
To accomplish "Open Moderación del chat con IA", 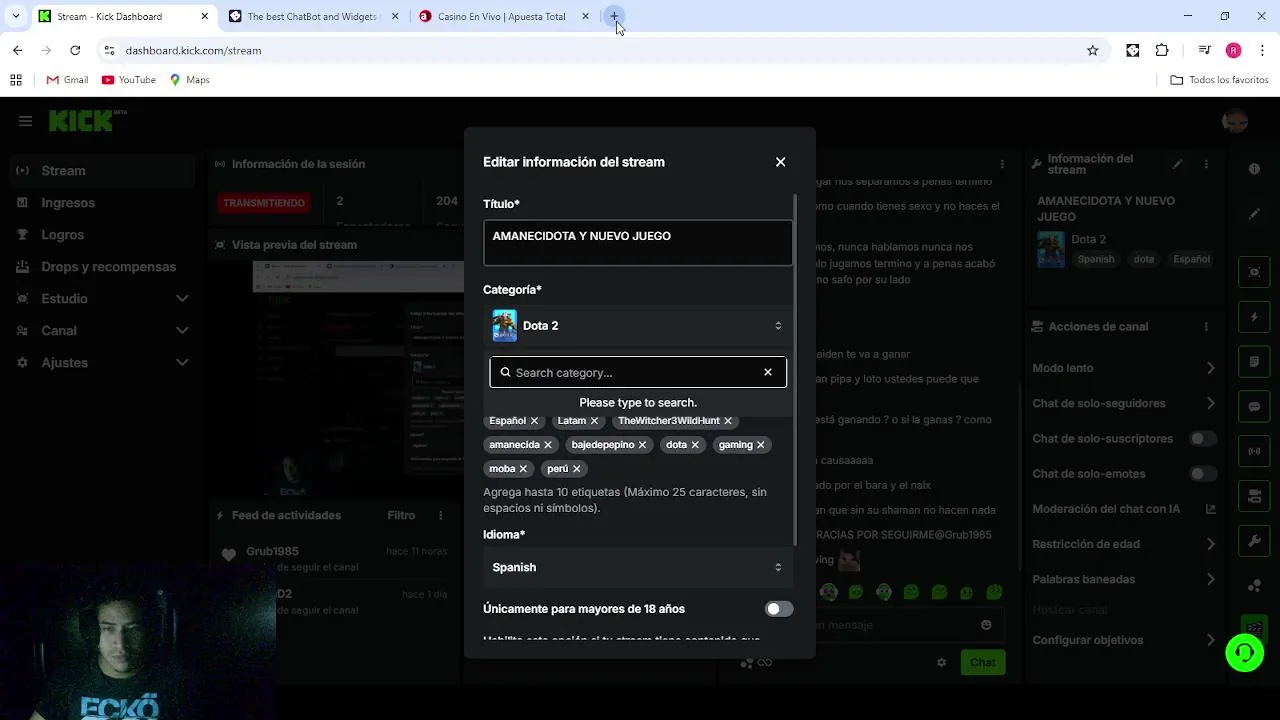I will point(1124,509).
